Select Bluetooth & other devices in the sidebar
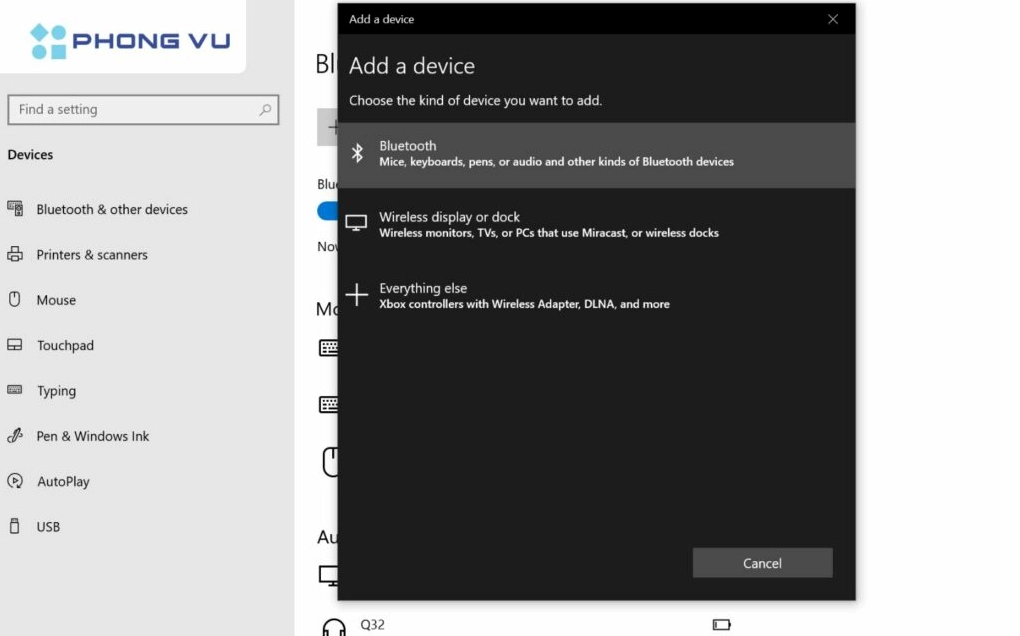The width and height of the screenshot is (1020, 636). (112, 210)
